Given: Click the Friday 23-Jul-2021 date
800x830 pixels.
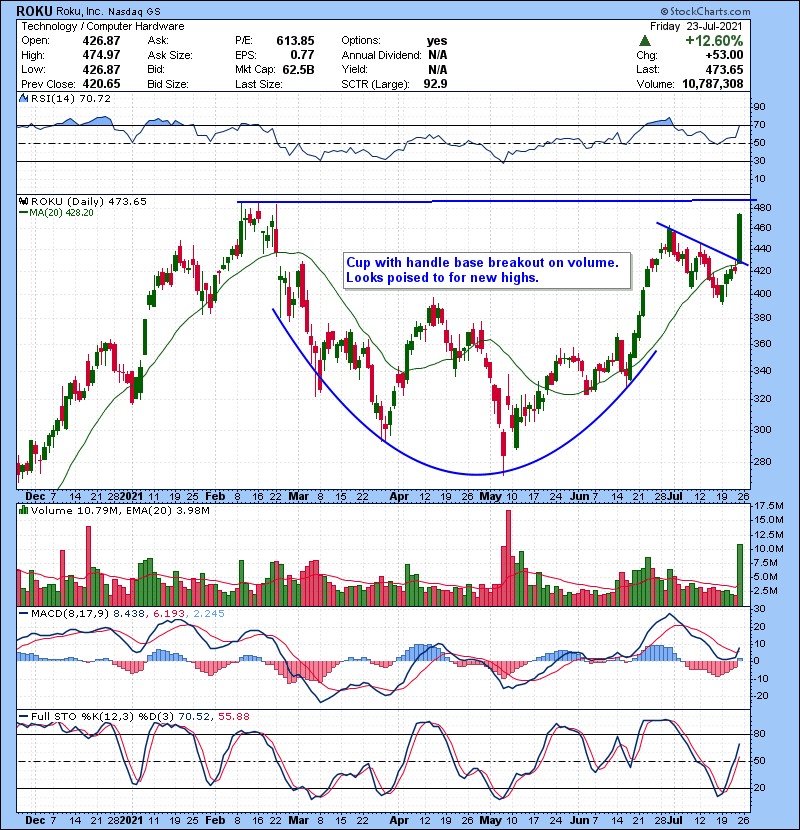Looking at the screenshot, I should coord(696,26).
